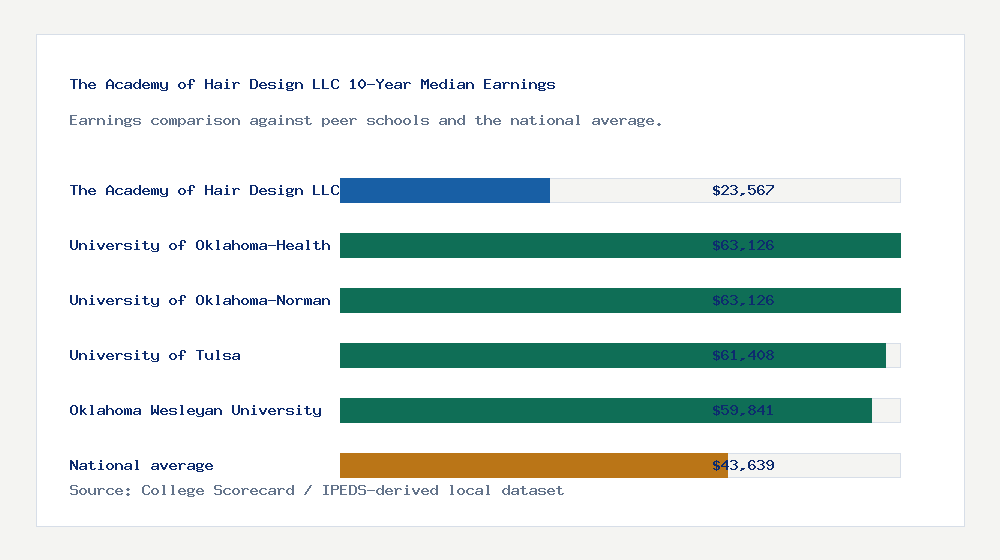Click the '$63,126' value for Oklahoma-Health
This screenshot has height=560, width=1000.
[x=743, y=246]
